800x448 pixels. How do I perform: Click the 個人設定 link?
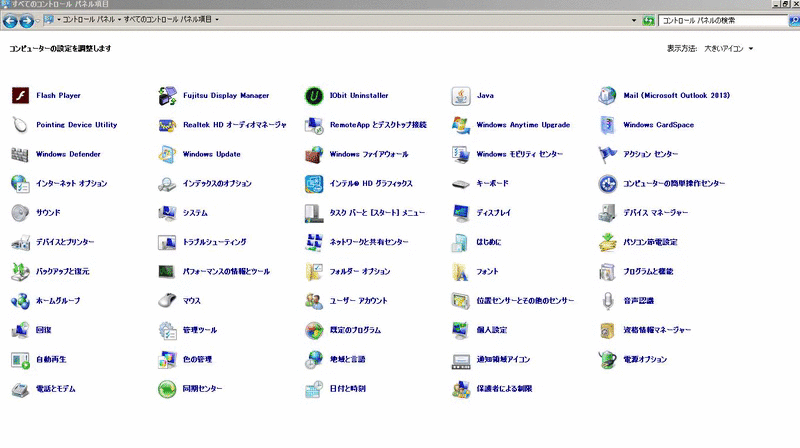tap(492, 330)
